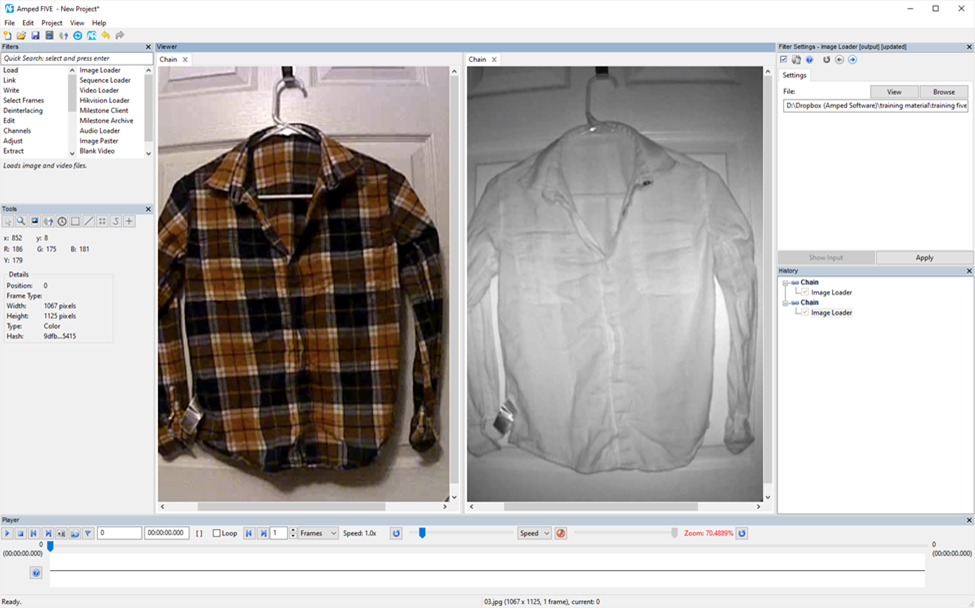This screenshot has width=975, height=608.
Task: Collapse the first Chain in History
Action: point(785,282)
